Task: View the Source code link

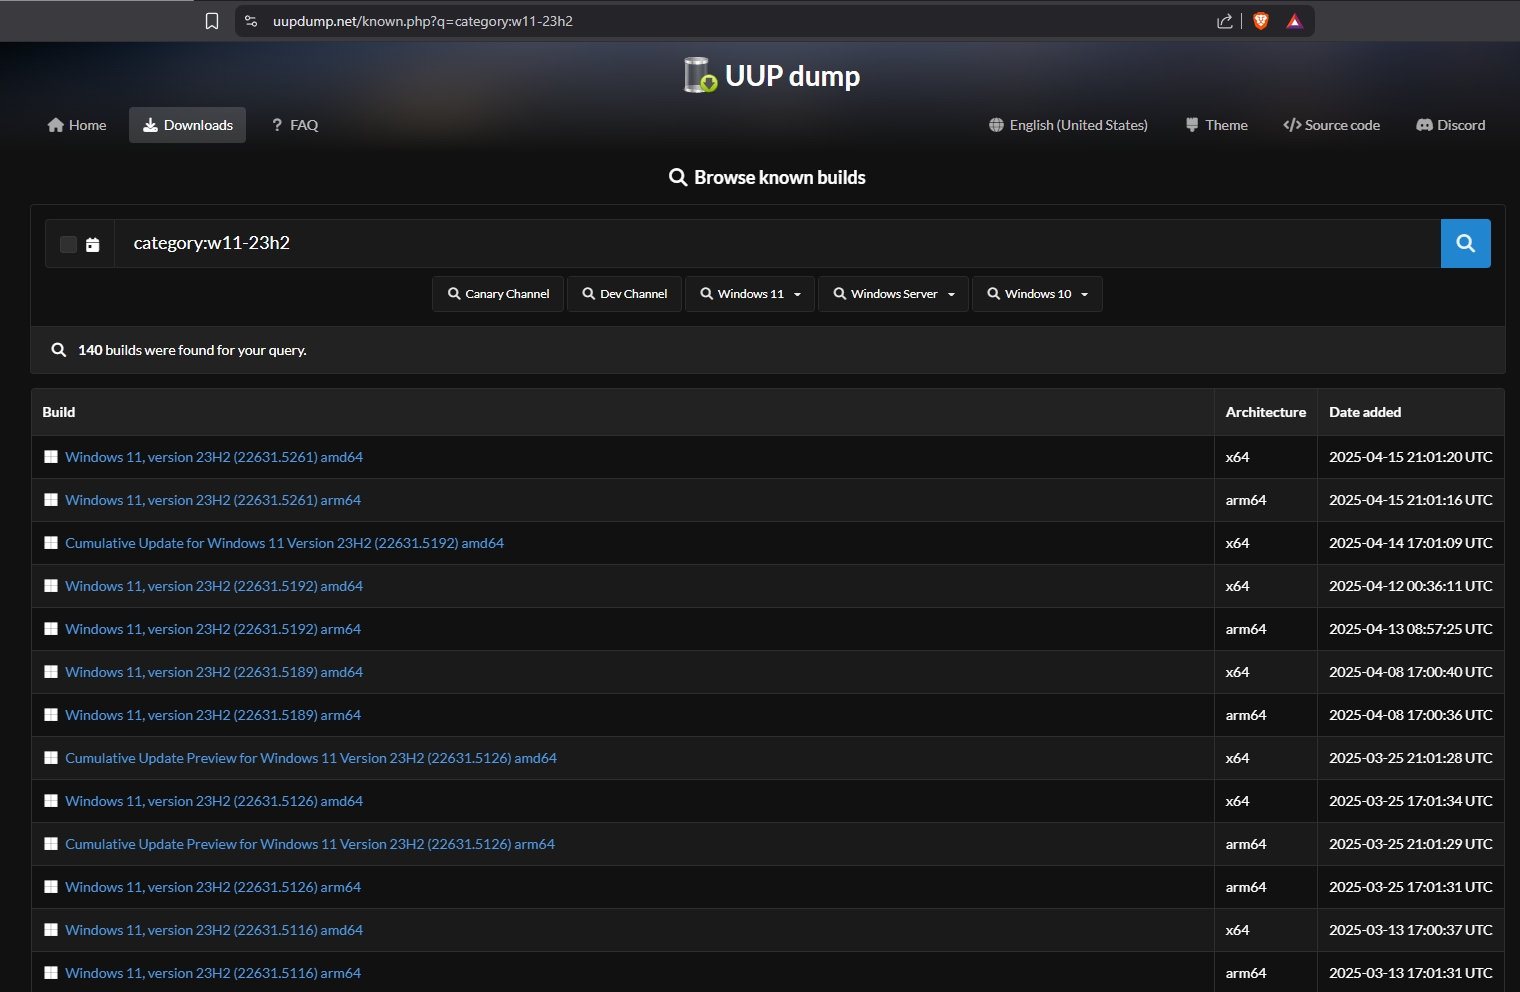Action: (1331, 125)
